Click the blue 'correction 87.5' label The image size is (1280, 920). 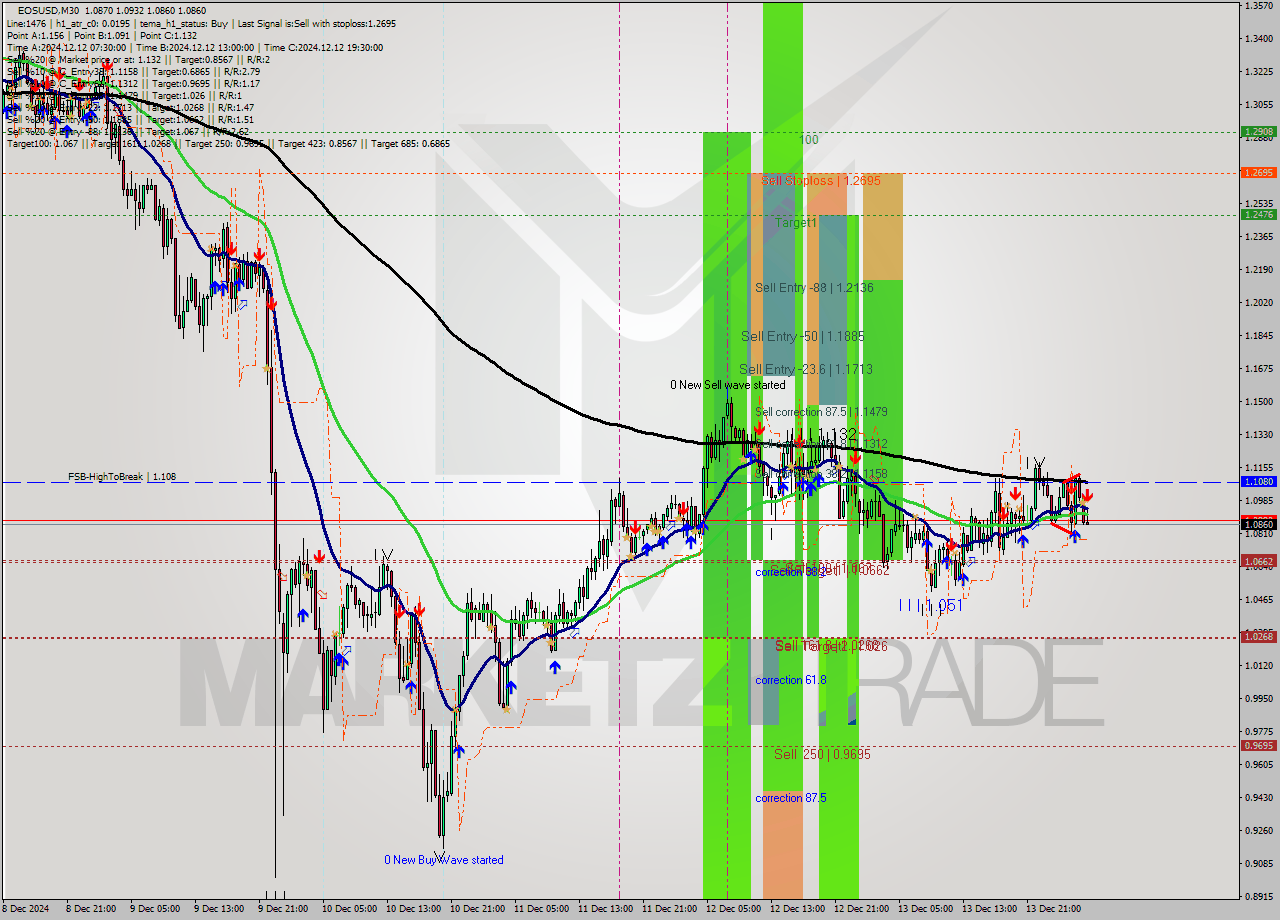coord(791,798)
